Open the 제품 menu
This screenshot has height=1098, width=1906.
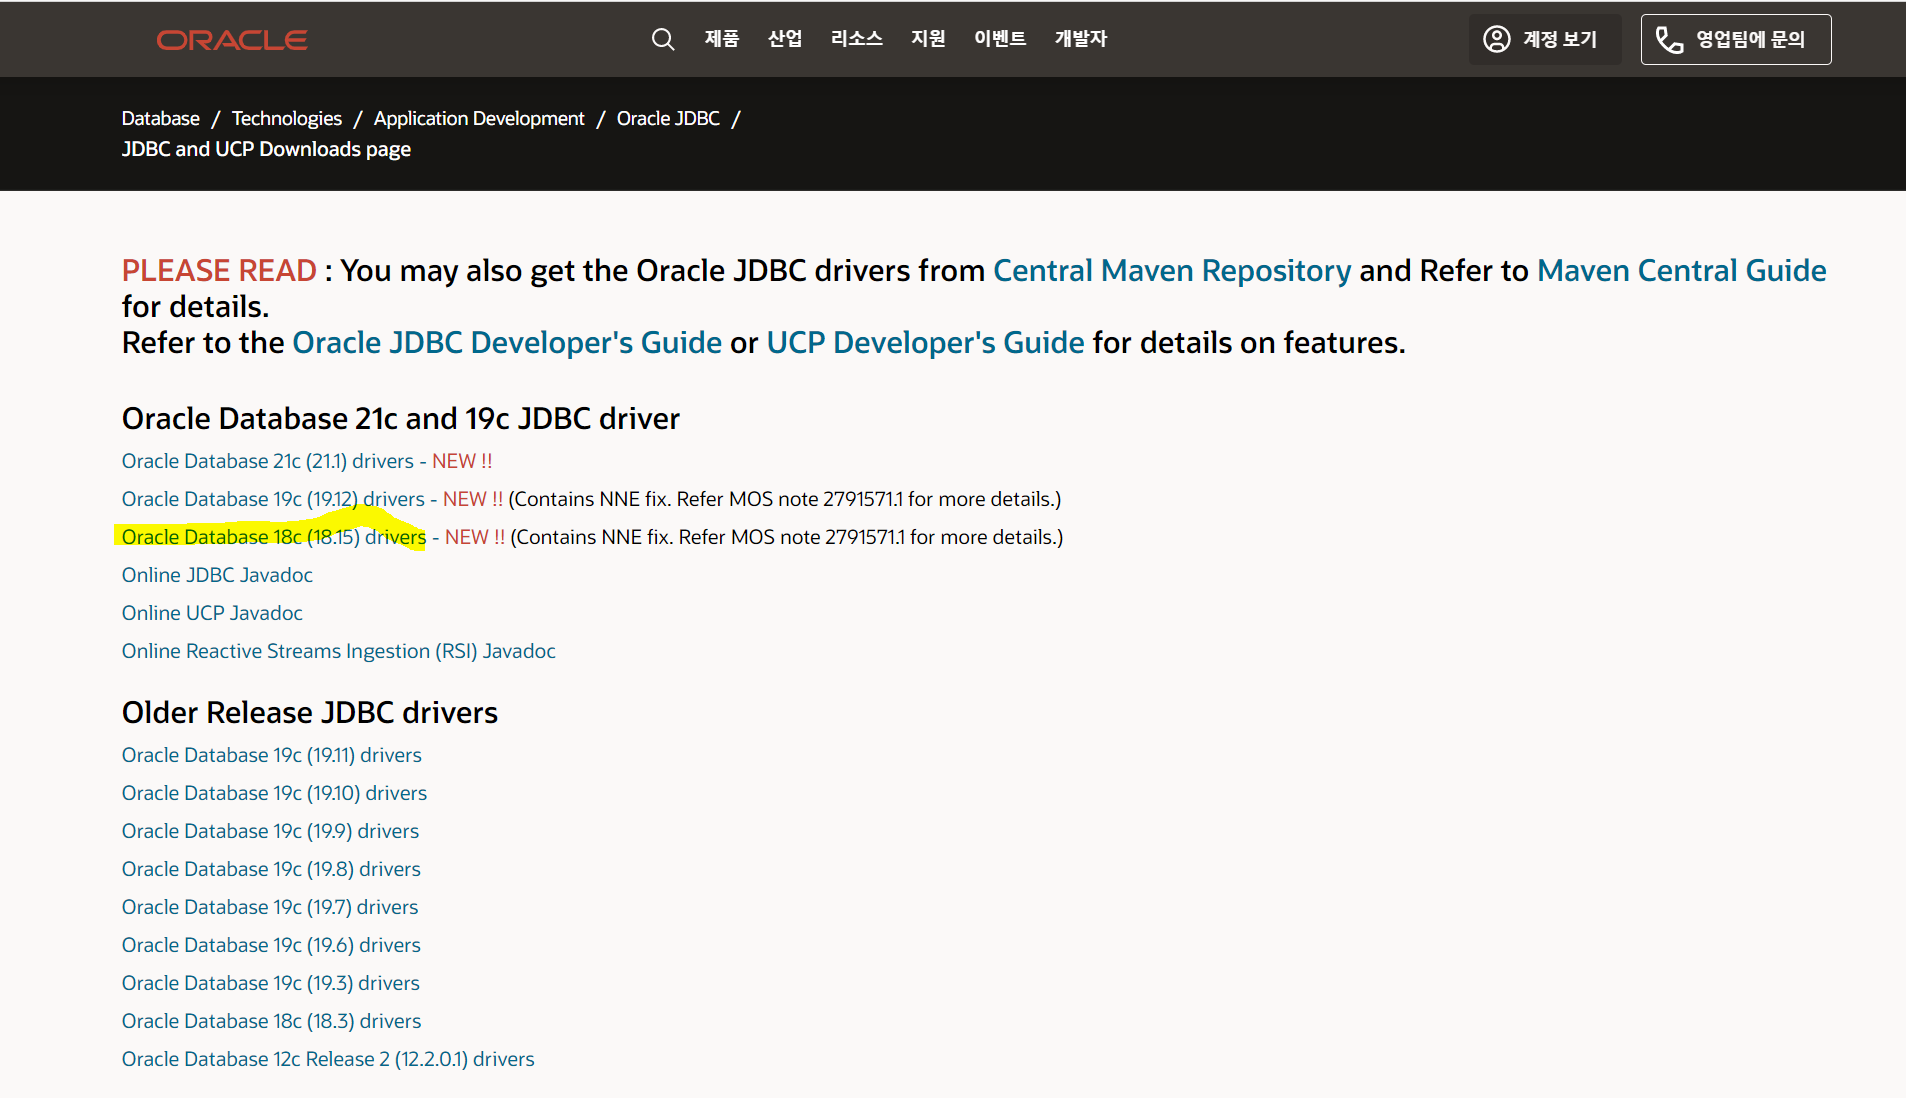[x=722, y=38]
